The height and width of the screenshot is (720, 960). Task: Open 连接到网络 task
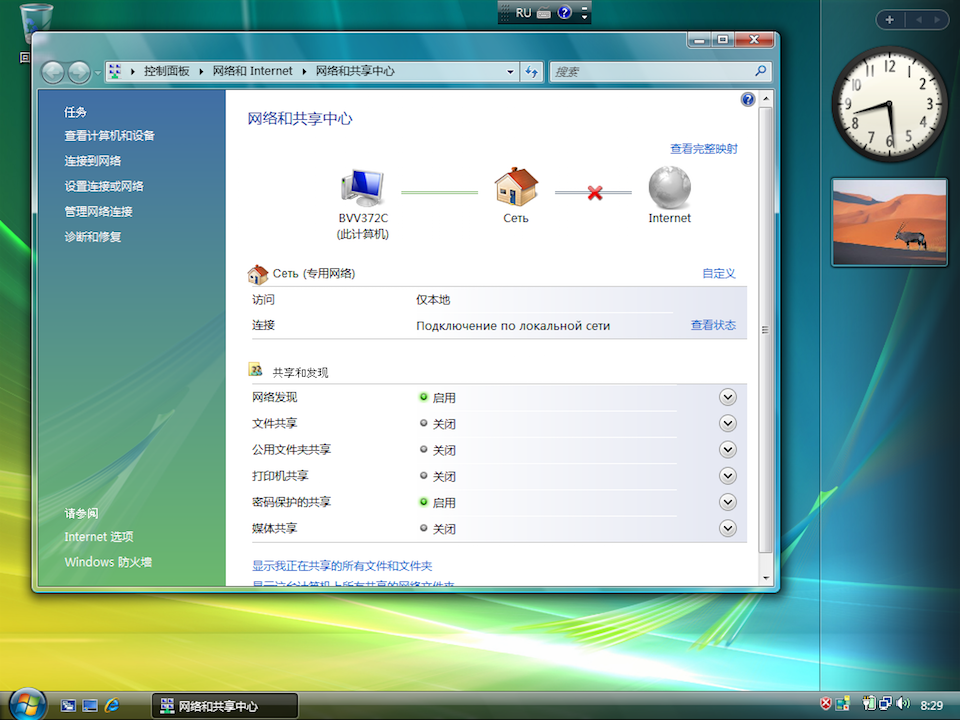pyautogui.click(x=93, y=161)
